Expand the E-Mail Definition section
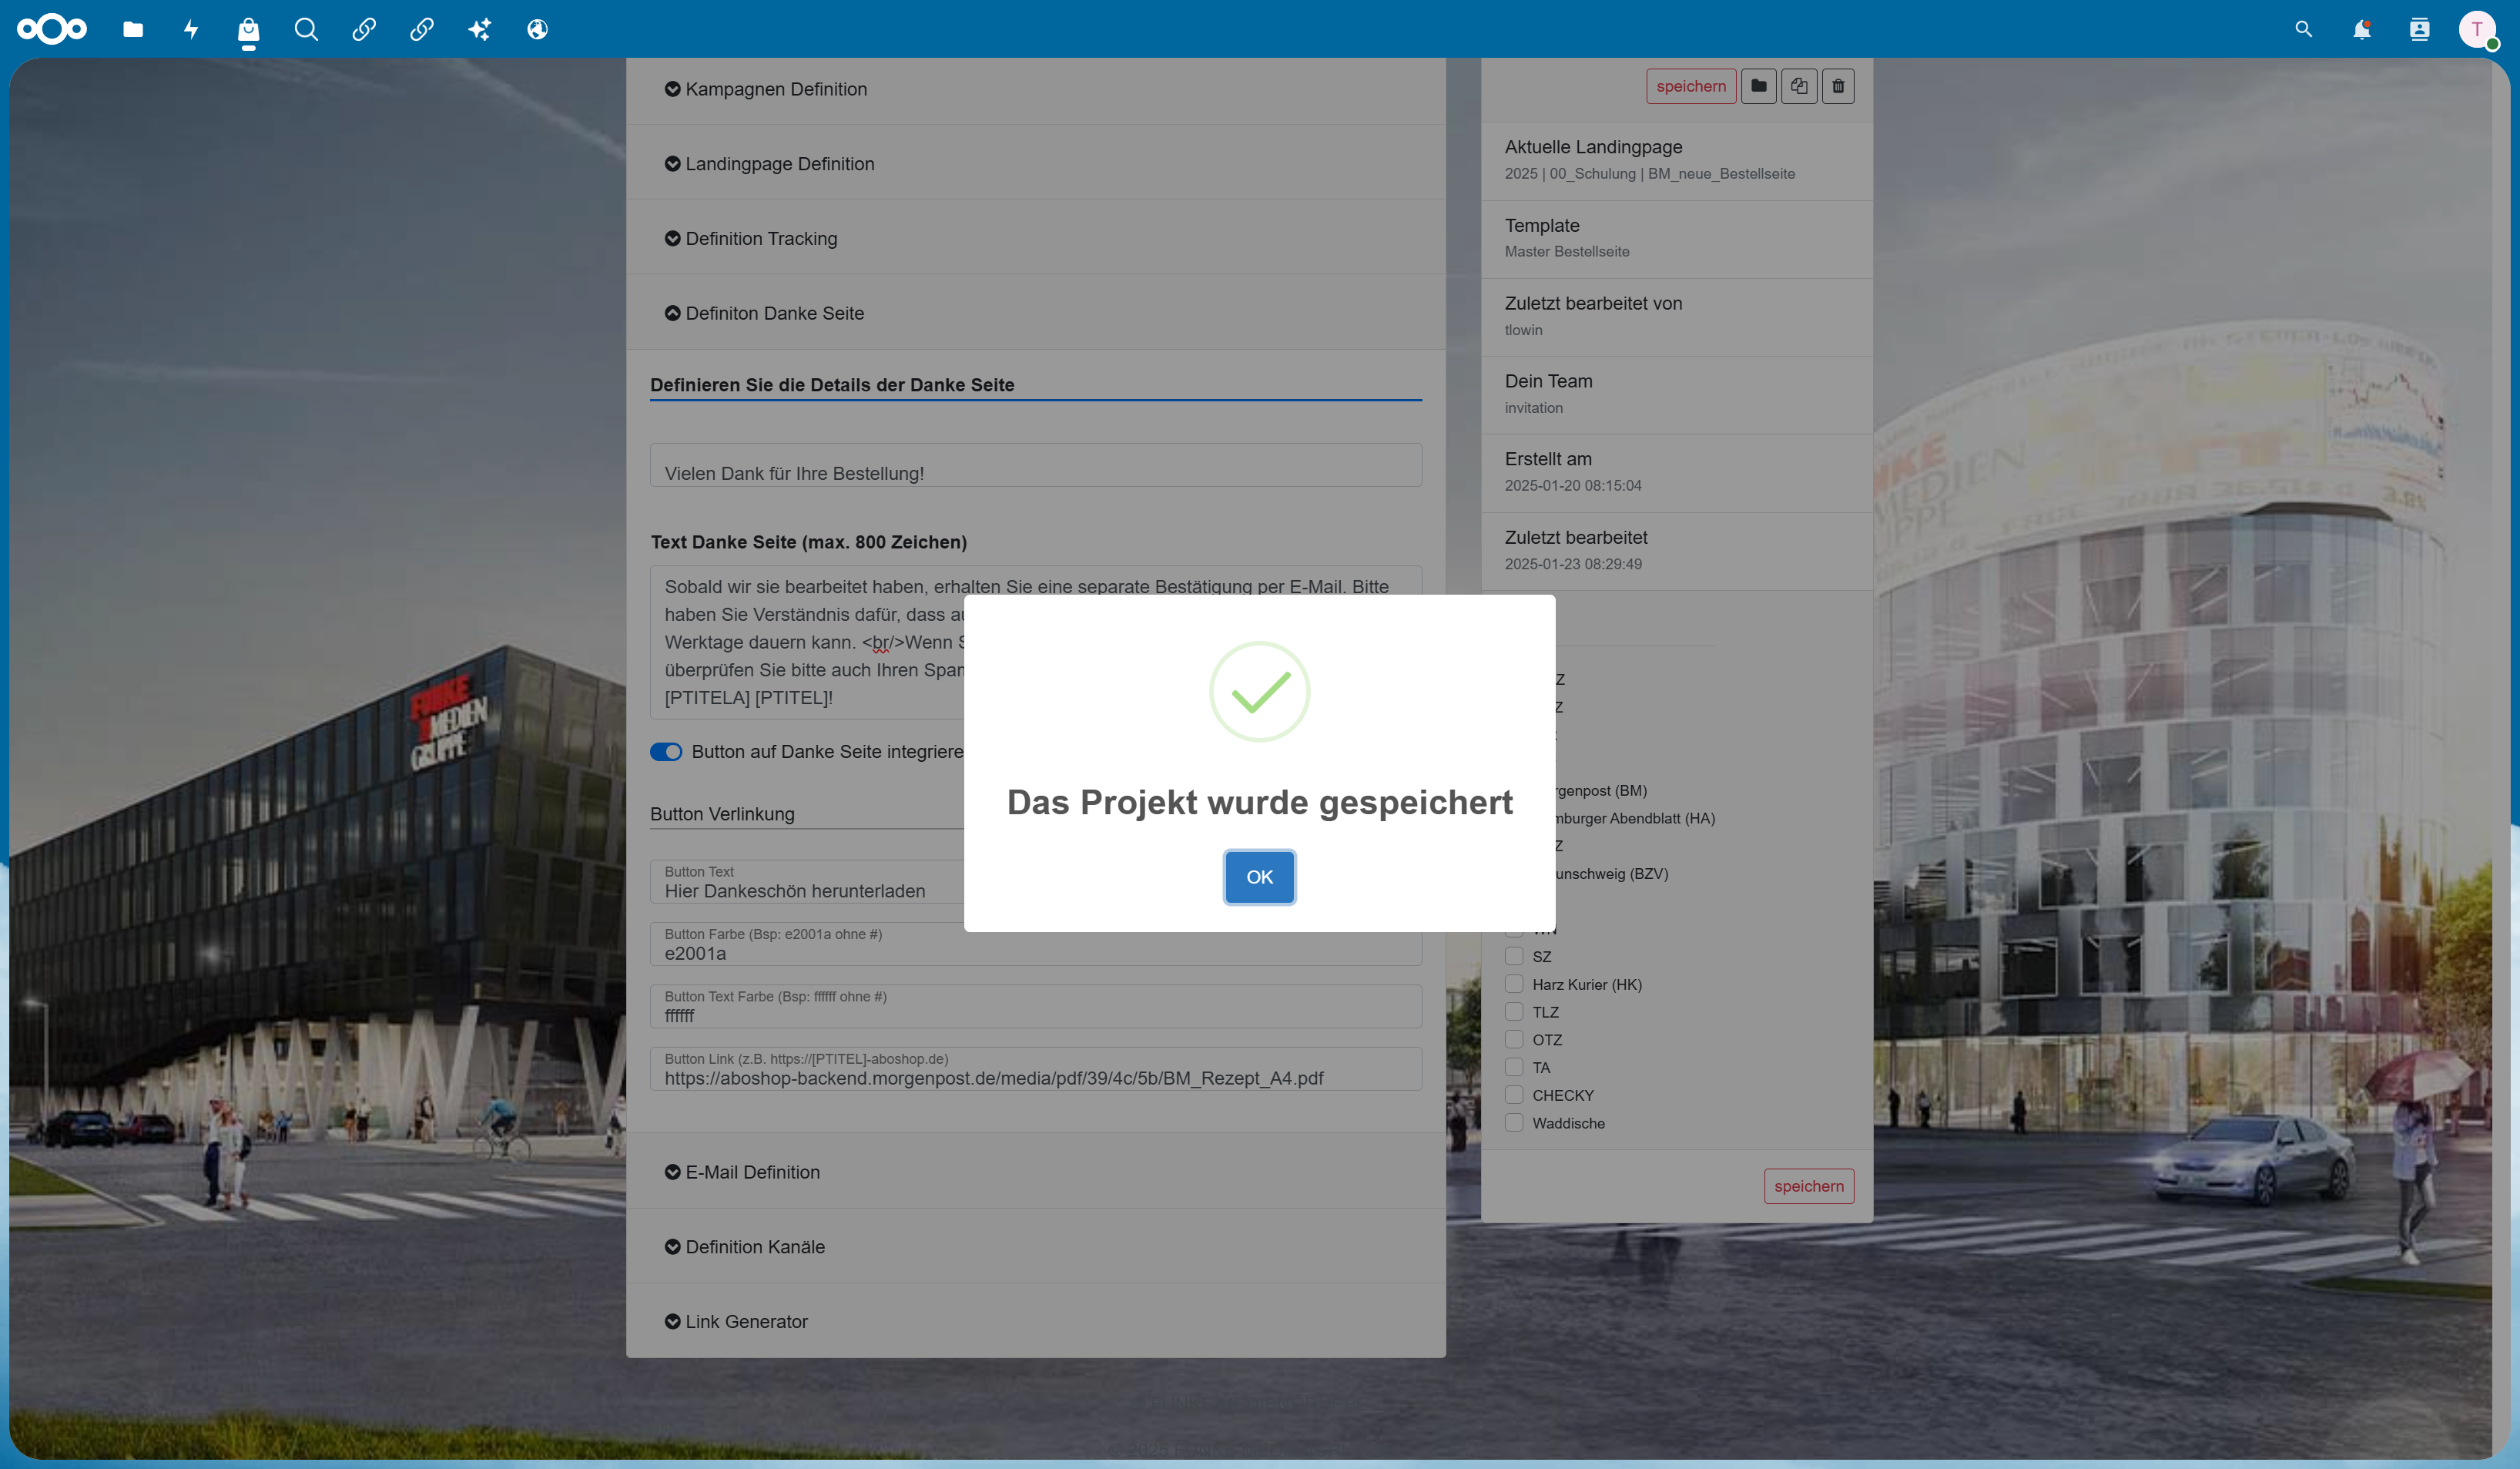Viewport: 2520px width, 1469px height. point(1035,1172)
